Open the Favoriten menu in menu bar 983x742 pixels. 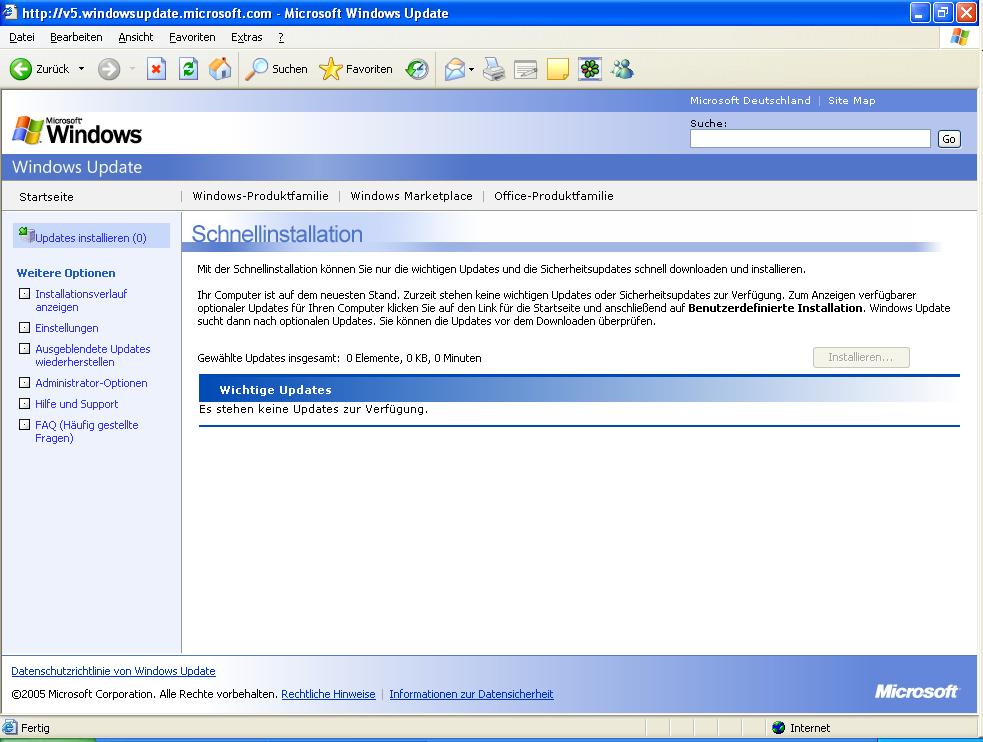click(192, 38)
